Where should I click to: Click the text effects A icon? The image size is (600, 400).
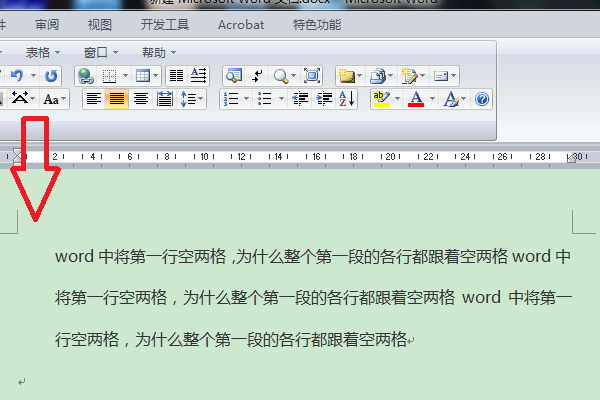[x=451, y=99]
